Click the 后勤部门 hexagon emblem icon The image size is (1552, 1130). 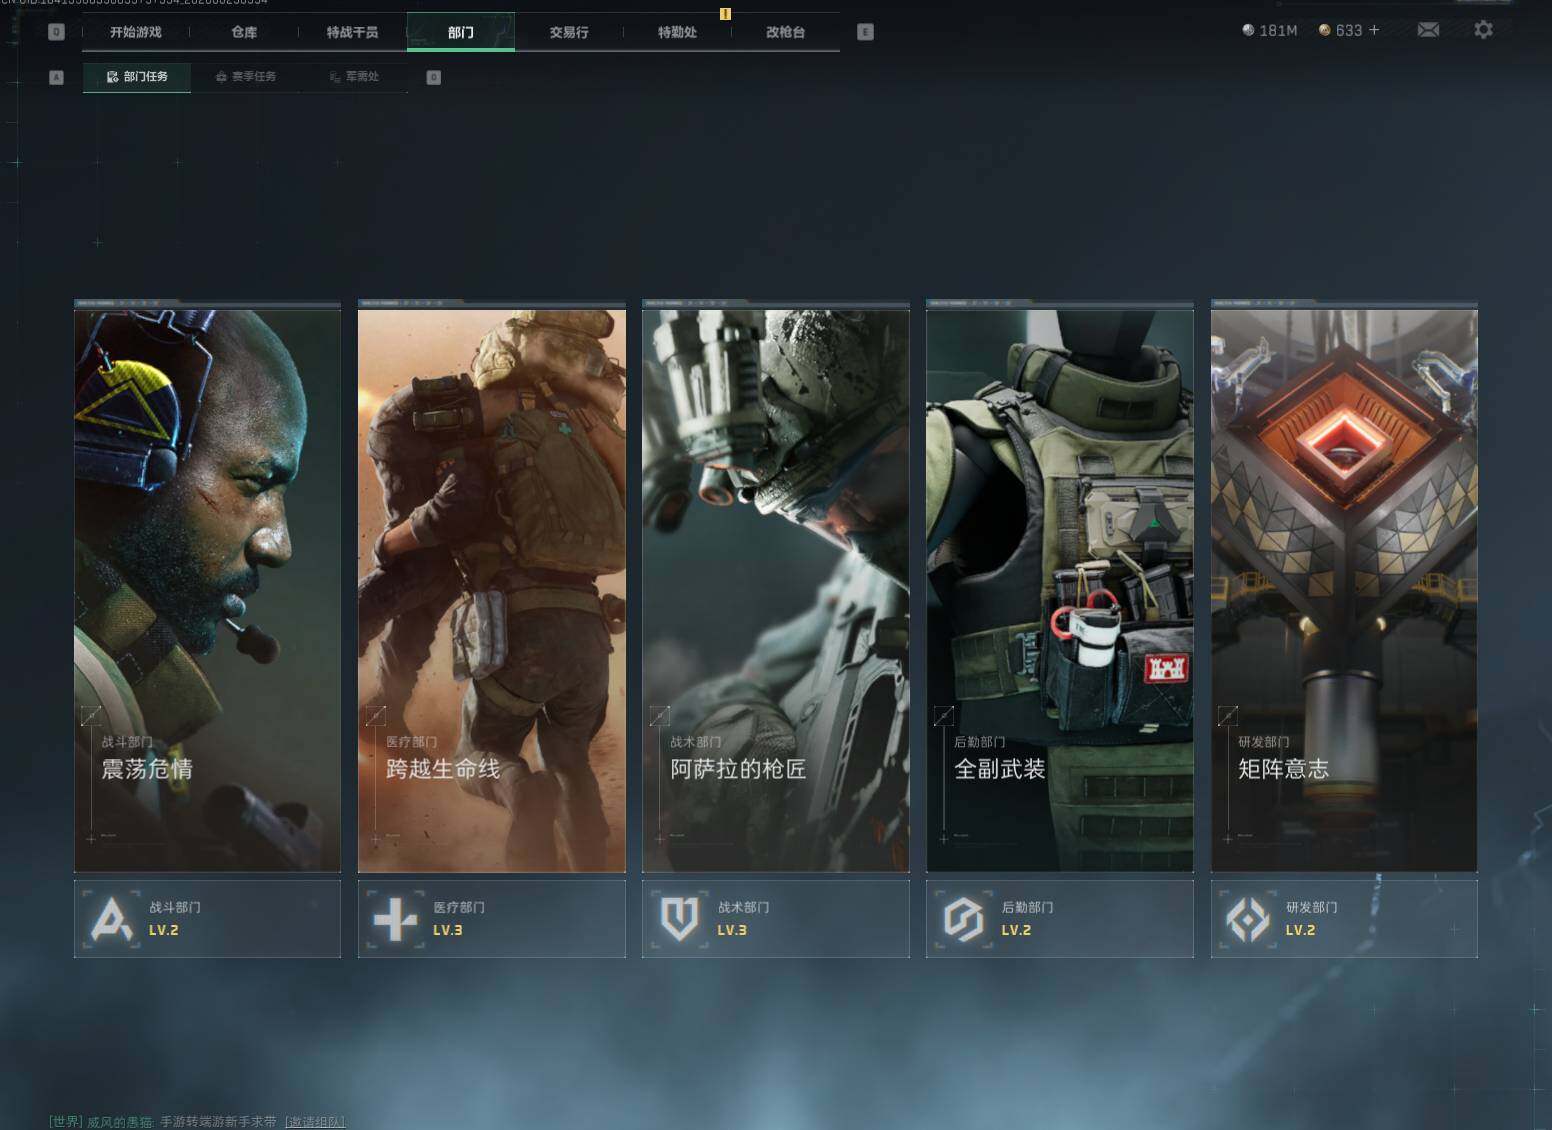point(963,919)
